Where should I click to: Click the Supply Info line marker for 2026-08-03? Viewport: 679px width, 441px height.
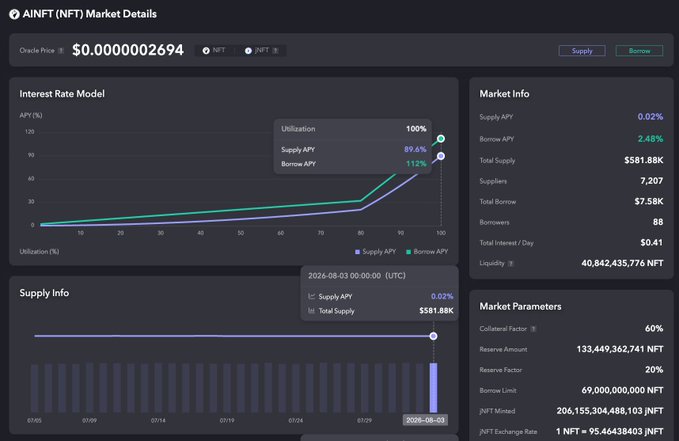[x=433, y=336]
